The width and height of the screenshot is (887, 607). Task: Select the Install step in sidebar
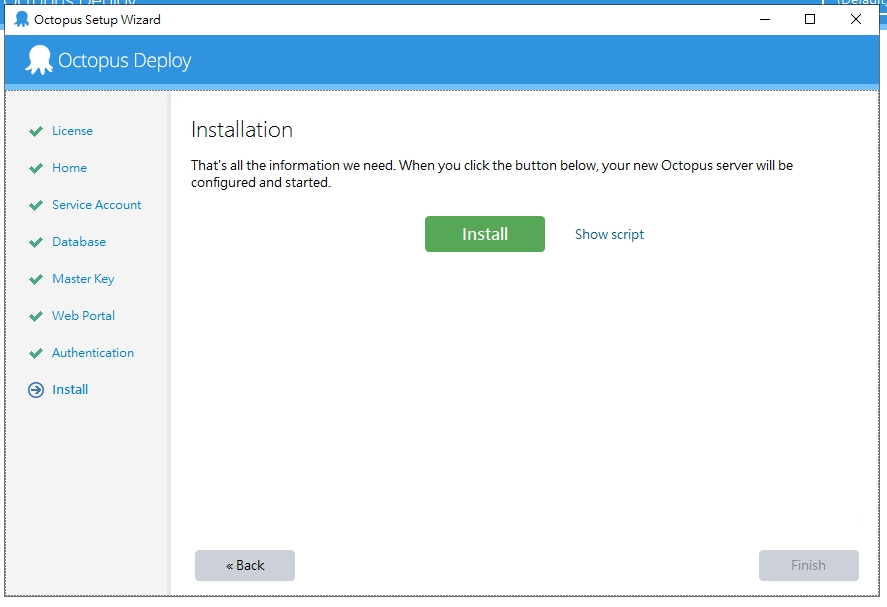pyautogui.click(x=70, y=389)
